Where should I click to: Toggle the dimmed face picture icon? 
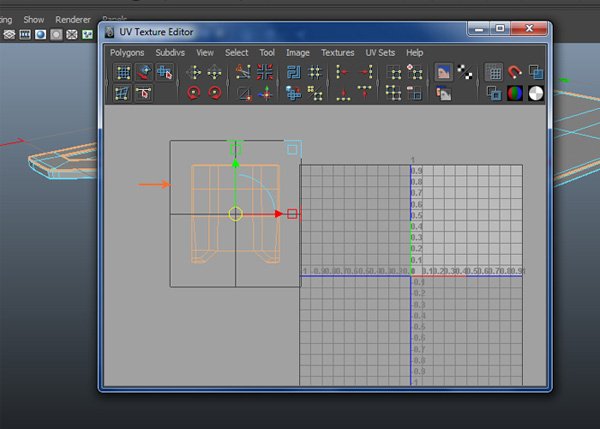pyautogui.click(x=443, y=93)
